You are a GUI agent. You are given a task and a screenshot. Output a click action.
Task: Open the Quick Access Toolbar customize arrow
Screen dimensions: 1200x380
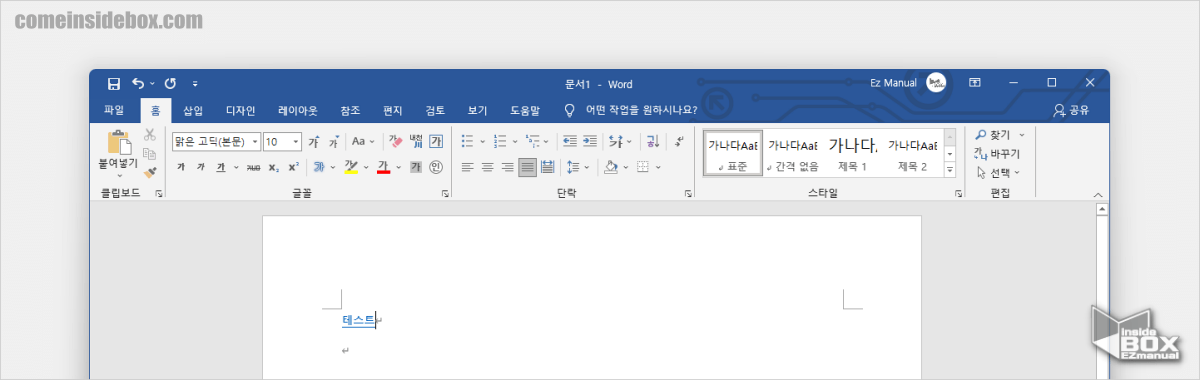point(195,84)
